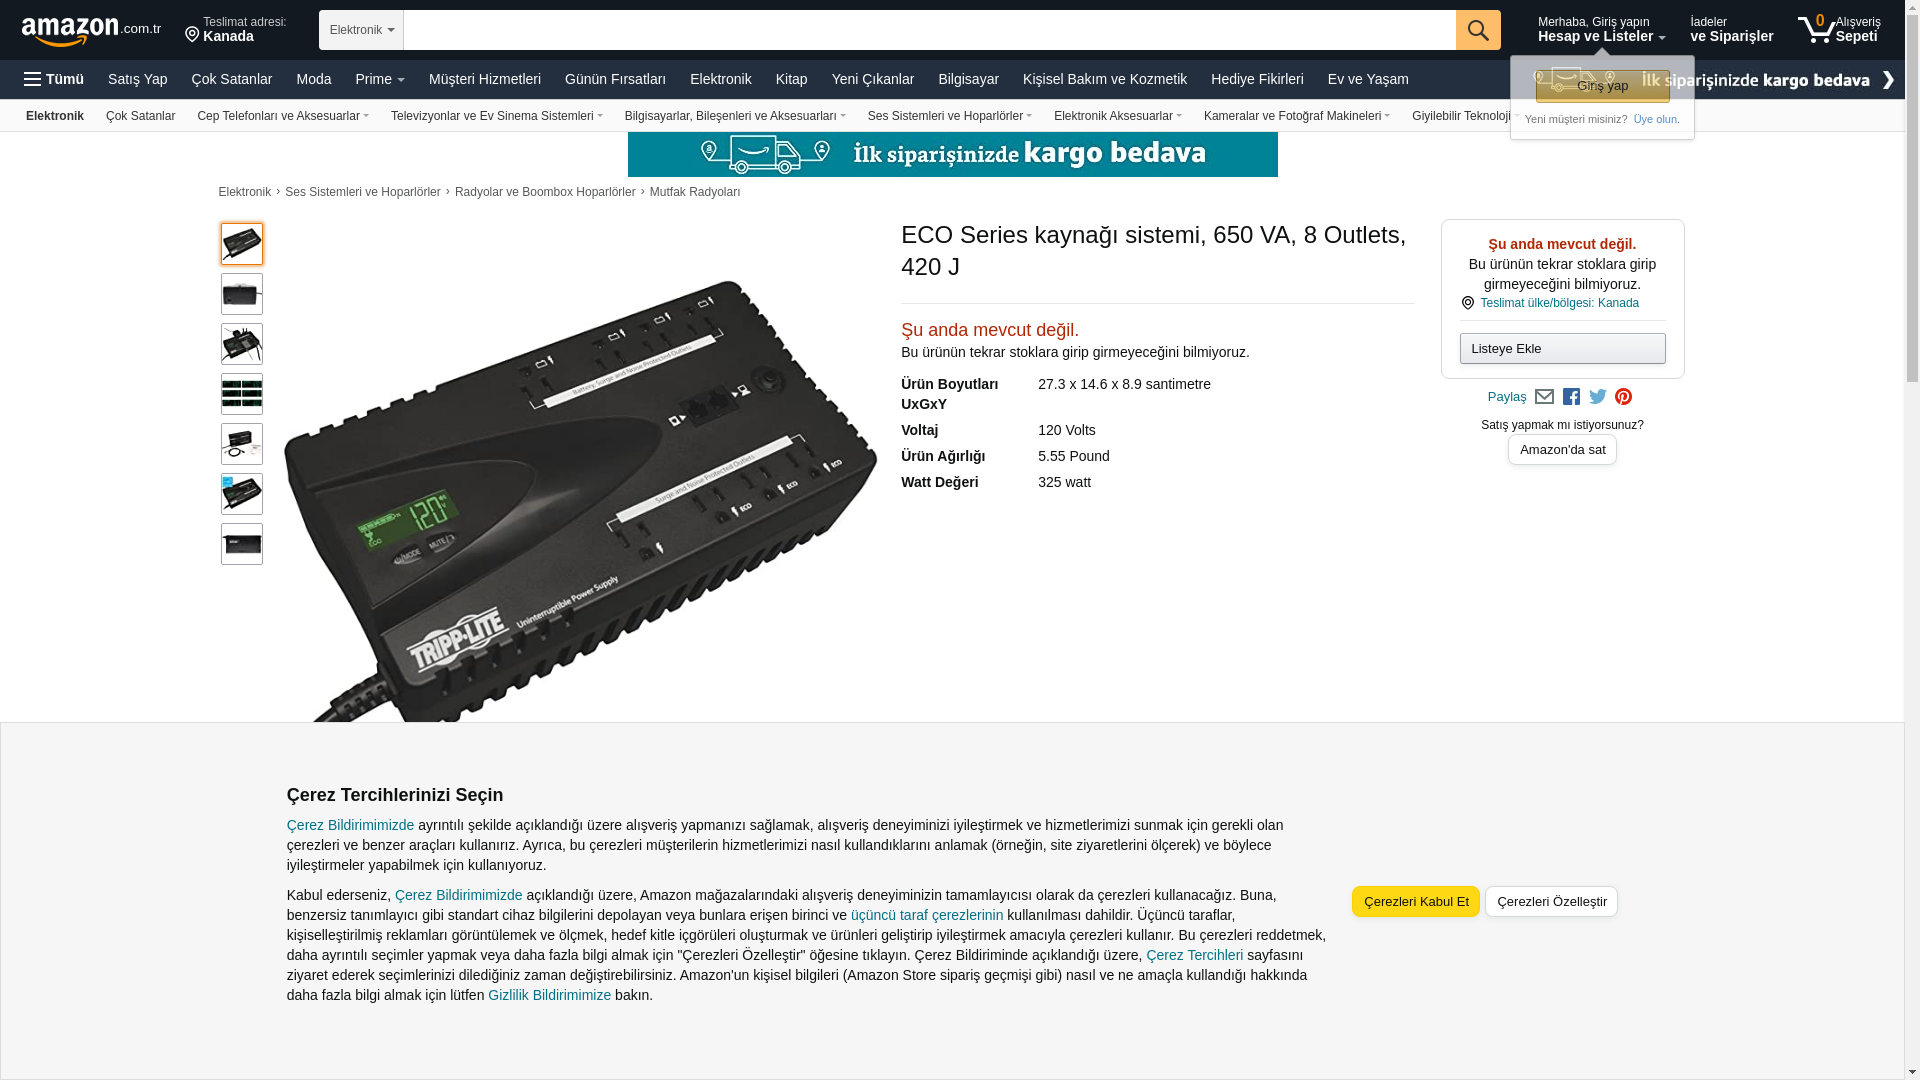Open the Bilgisayar nav item

[x=968, y=79]
